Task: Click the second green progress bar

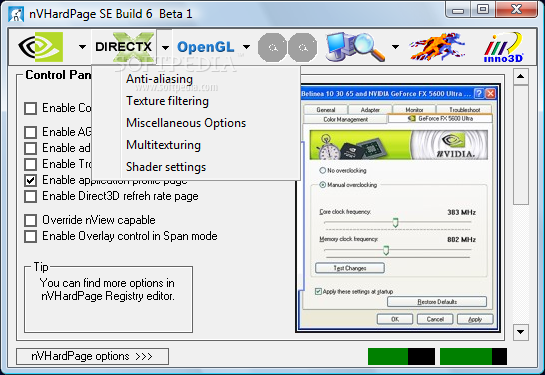Action: point(473,357)
